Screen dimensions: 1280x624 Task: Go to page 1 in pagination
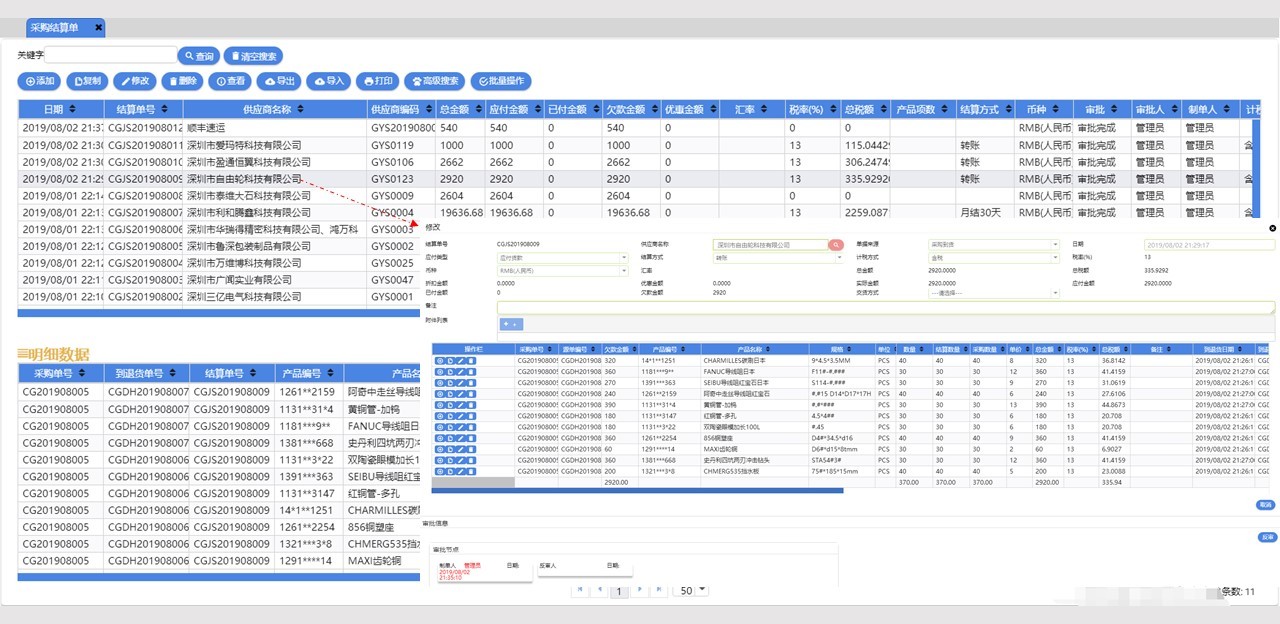[618, 591]
